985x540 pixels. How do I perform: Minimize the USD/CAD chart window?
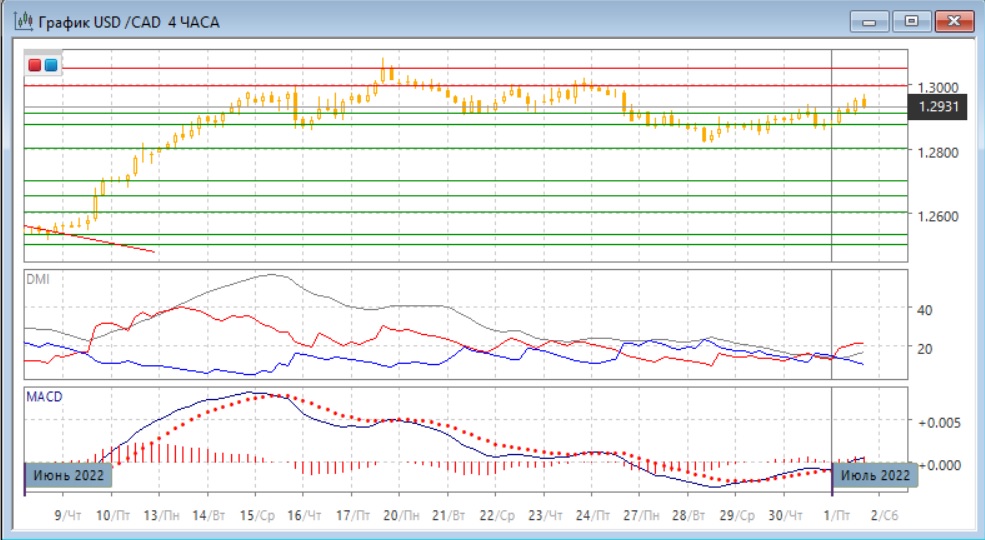tap(871, 21)
